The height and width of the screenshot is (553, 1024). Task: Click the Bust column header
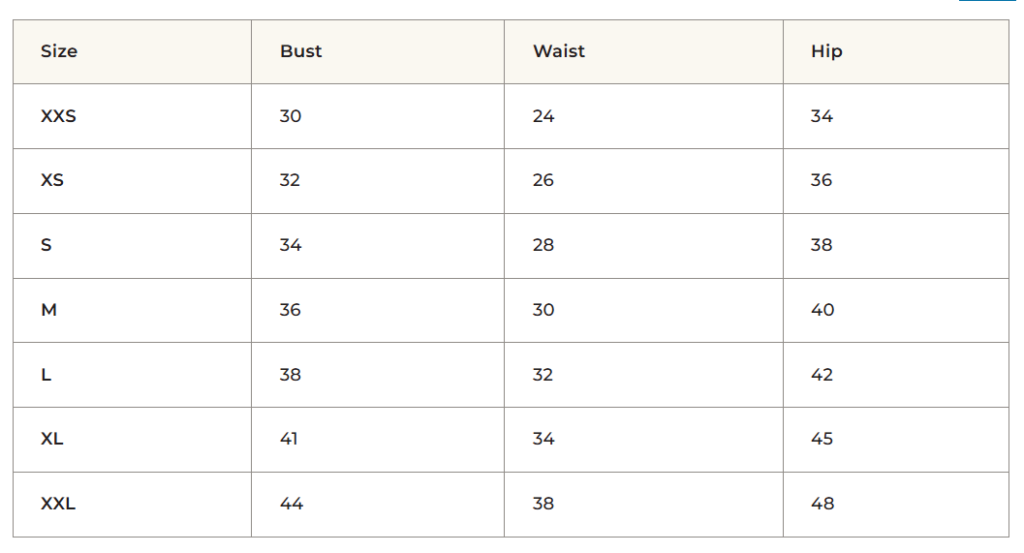point(301,51)
